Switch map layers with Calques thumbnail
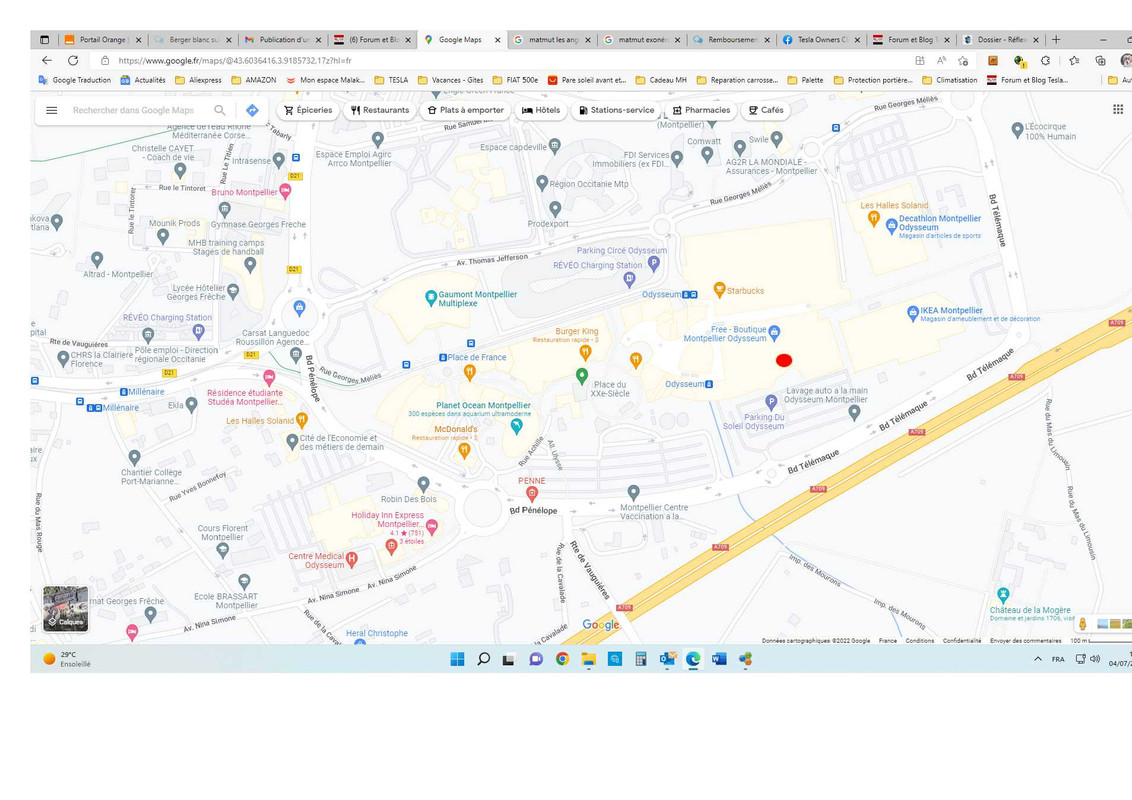Viewport: 1132px width, 800px height. click(66, 609)
